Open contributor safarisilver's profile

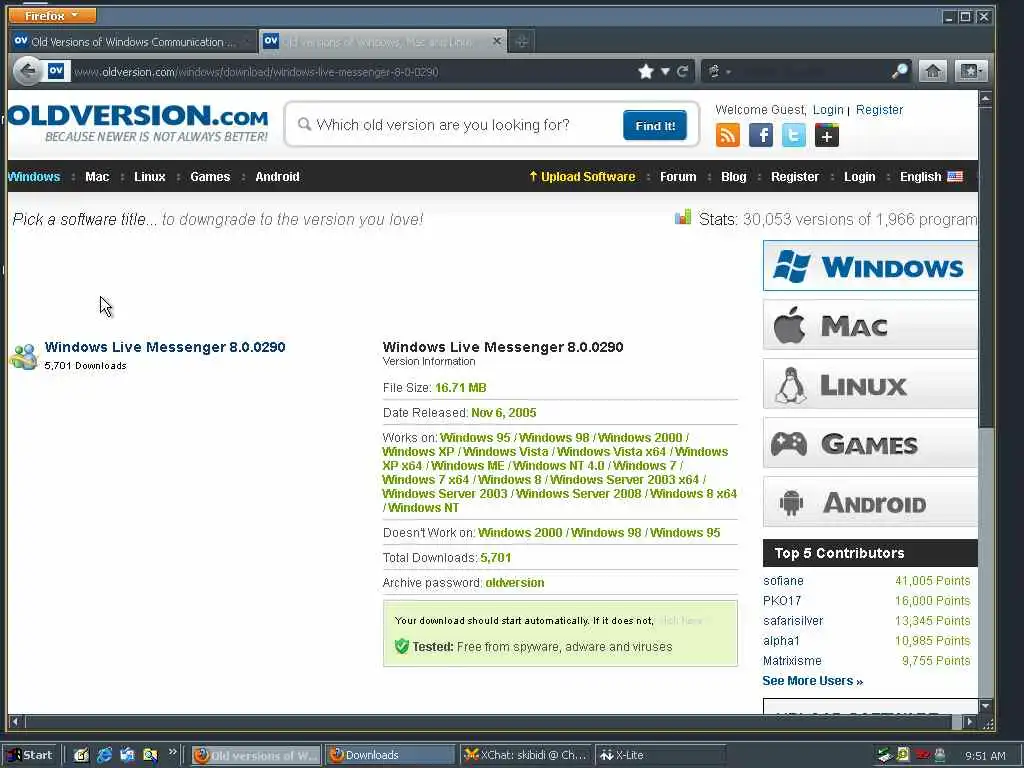(x=793, y=620)
